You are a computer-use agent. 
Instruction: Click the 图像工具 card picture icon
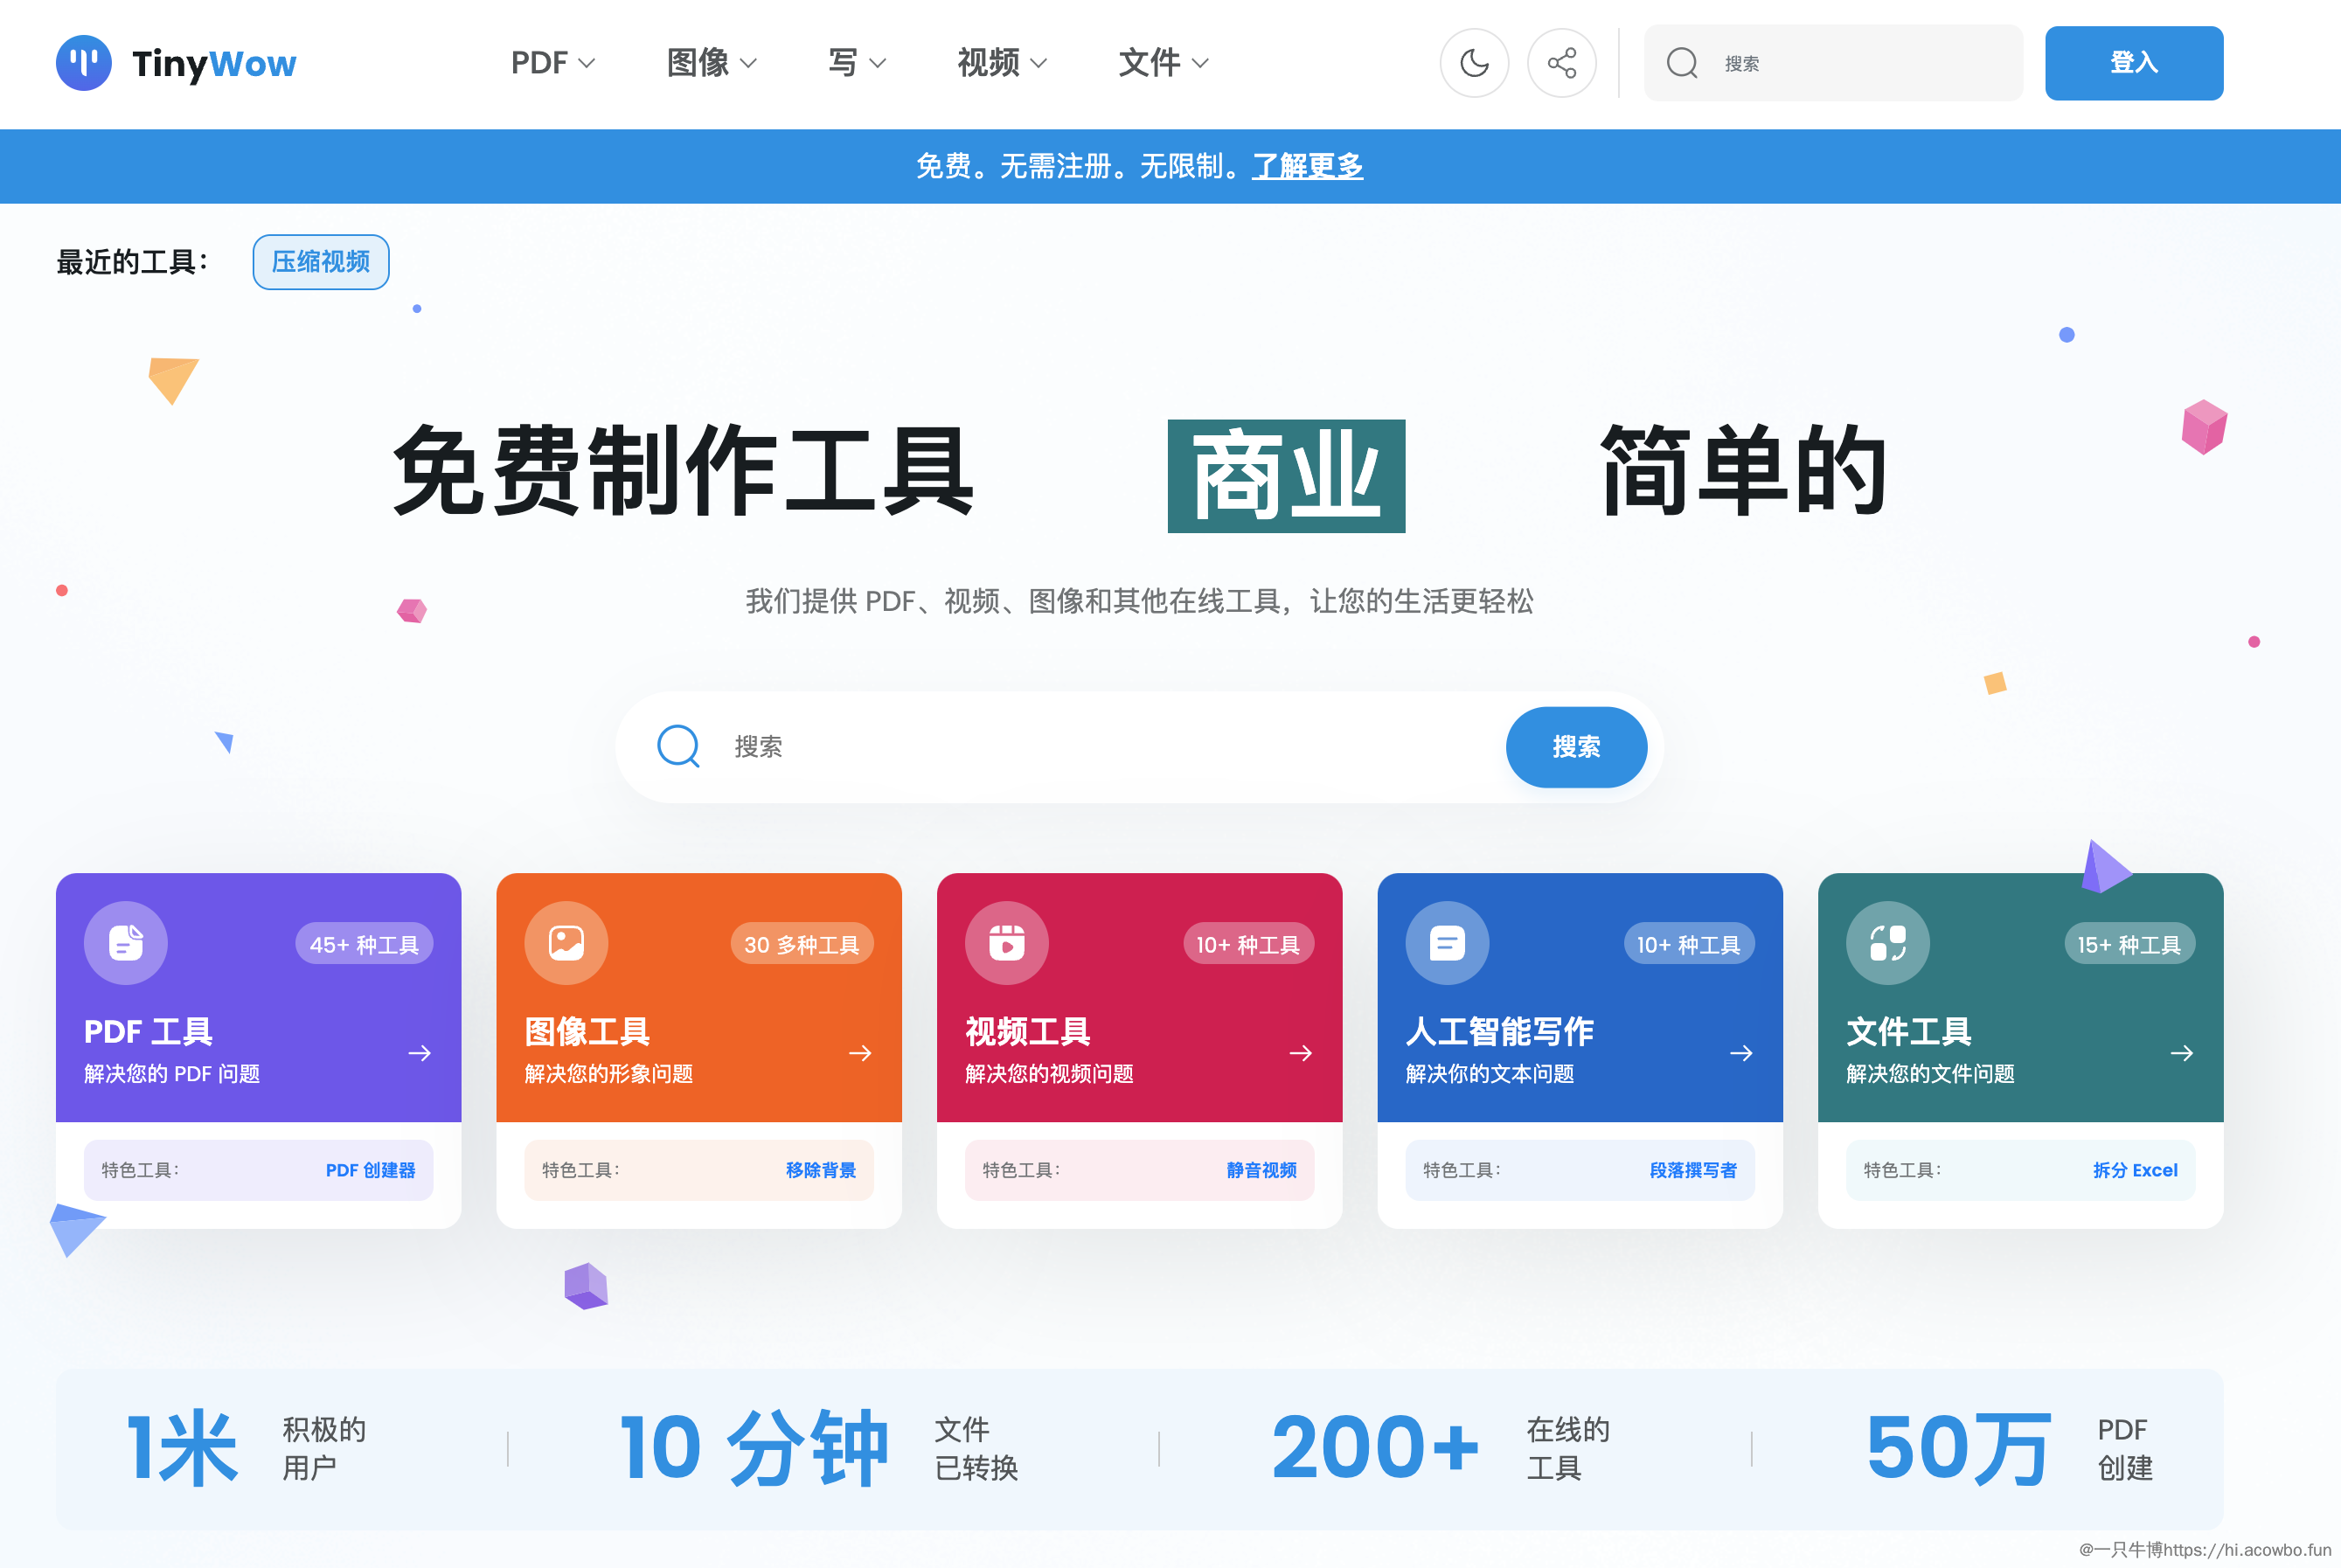pyautogui.click(x=566, y=943)
